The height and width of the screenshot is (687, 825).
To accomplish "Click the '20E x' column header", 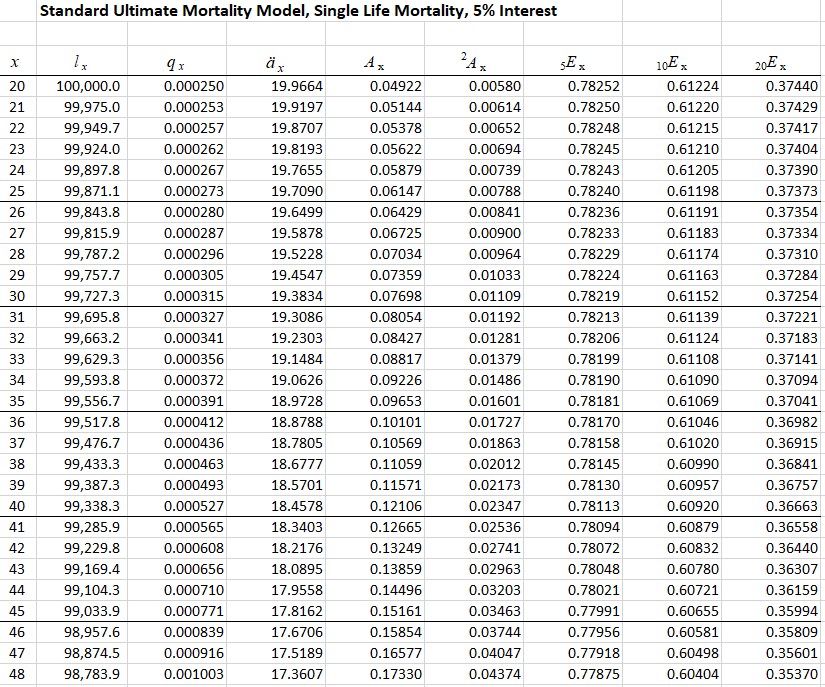I will click(x=771, y=64).
